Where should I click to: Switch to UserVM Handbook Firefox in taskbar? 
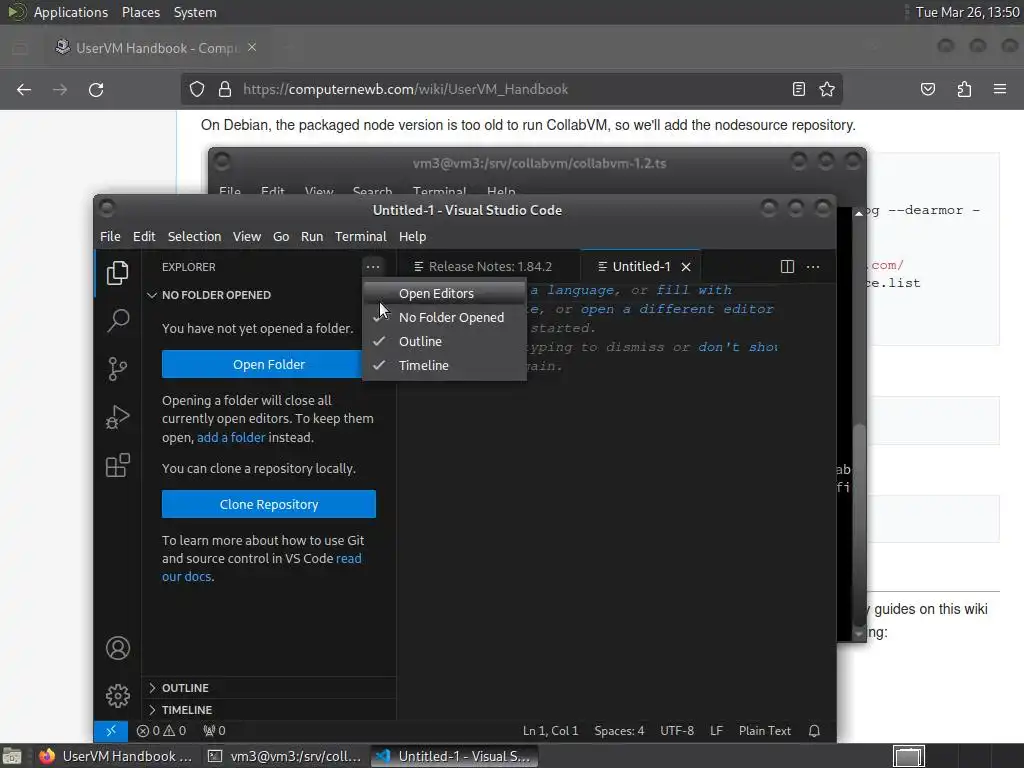116,756
